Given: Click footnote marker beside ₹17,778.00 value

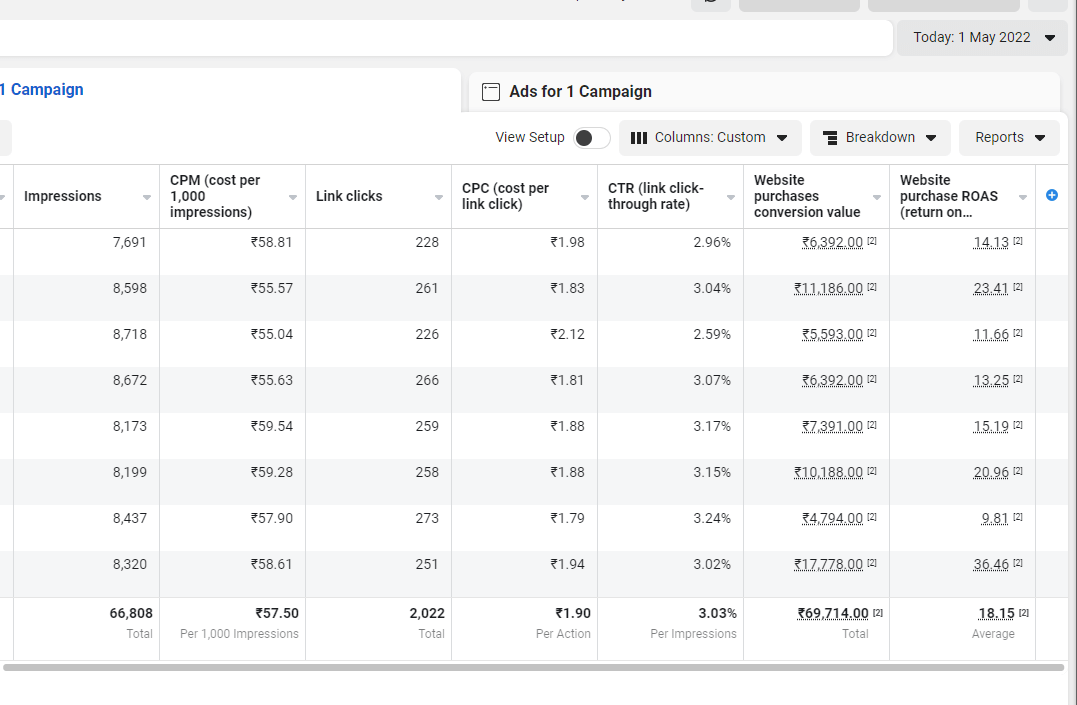Looking at the screenshot, I should click(x=872, y=563).
